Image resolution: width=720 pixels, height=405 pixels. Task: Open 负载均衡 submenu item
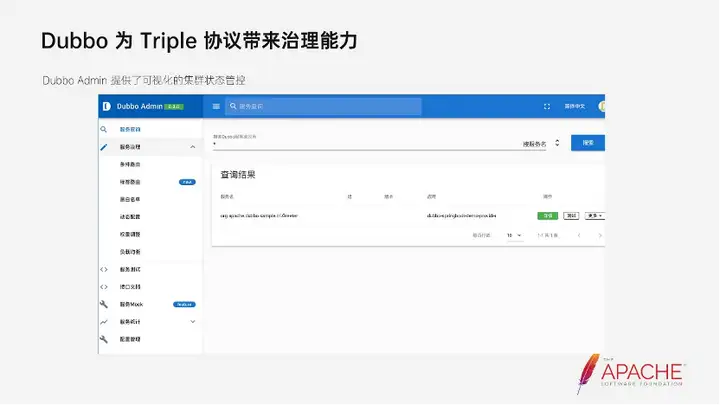(130, 252)
